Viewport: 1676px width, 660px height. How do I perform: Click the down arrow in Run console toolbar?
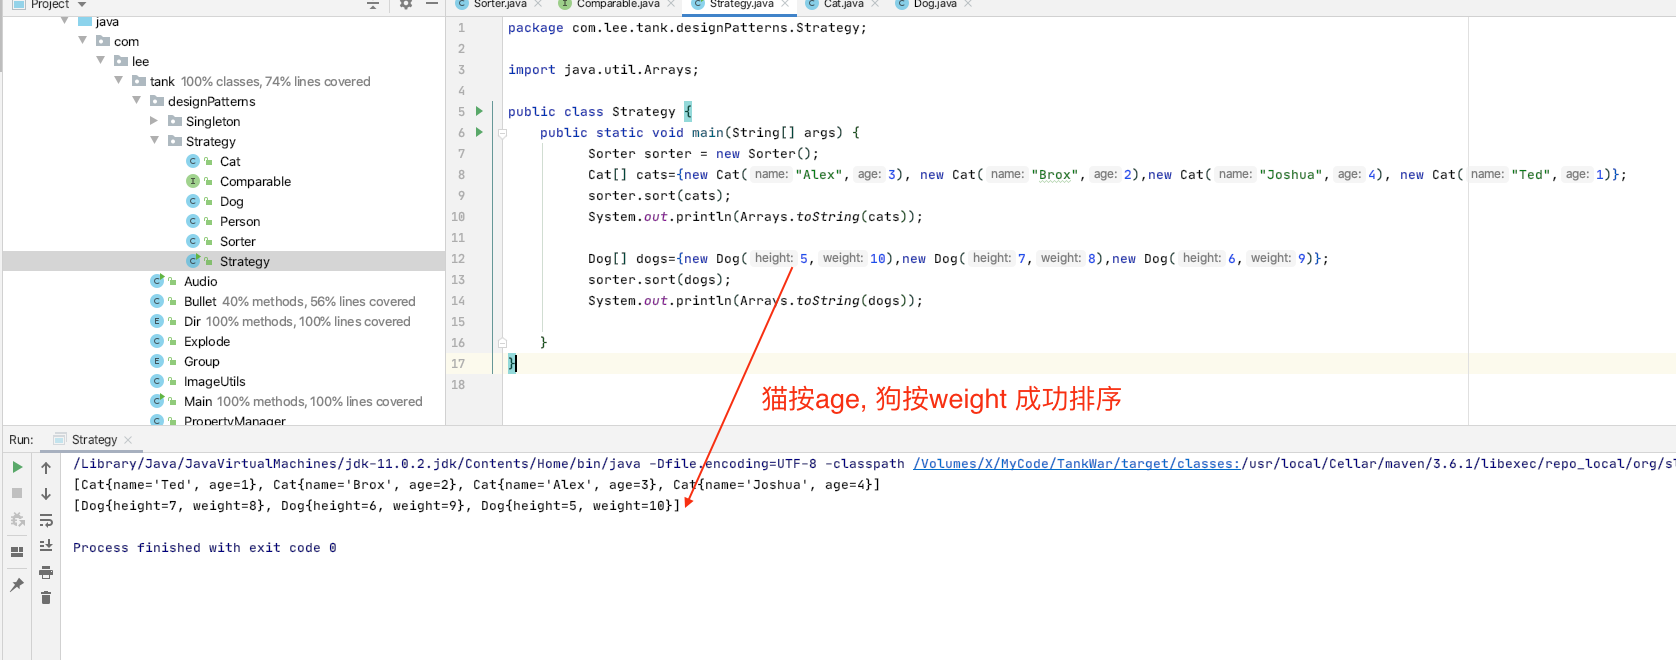pos(46,494)
